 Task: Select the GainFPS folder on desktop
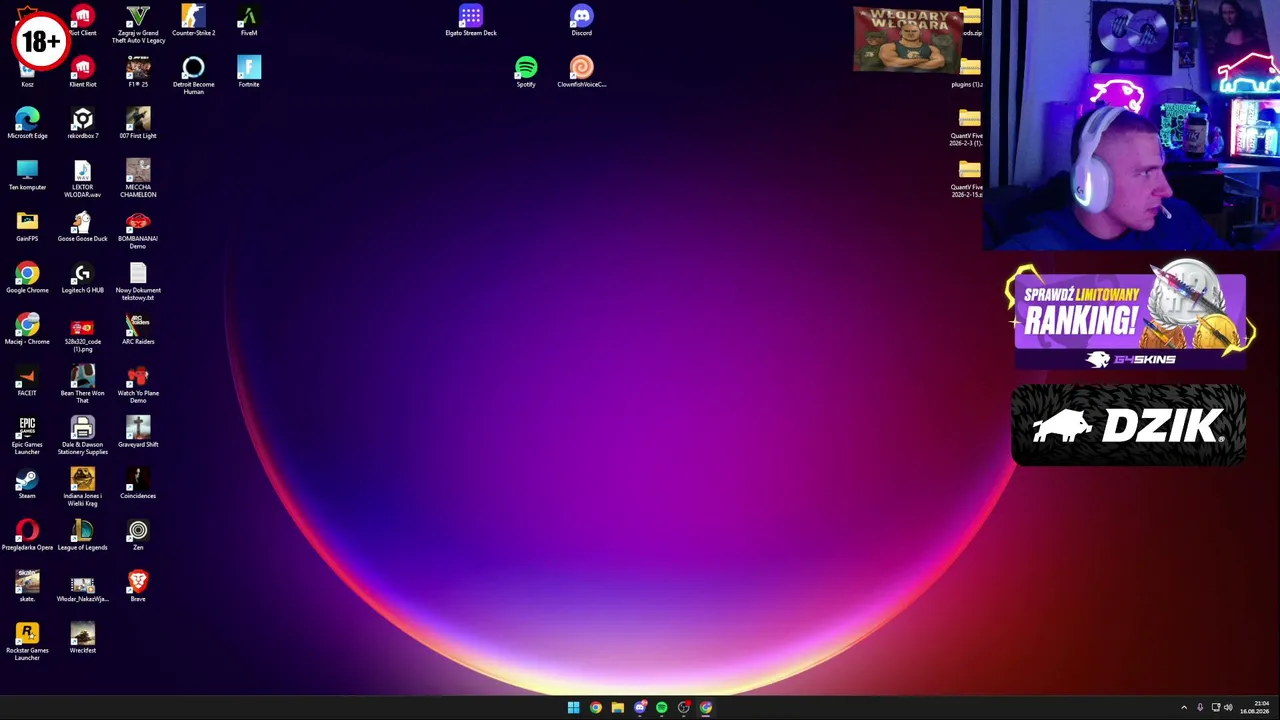pyautogui.click(x=27, y=227)
